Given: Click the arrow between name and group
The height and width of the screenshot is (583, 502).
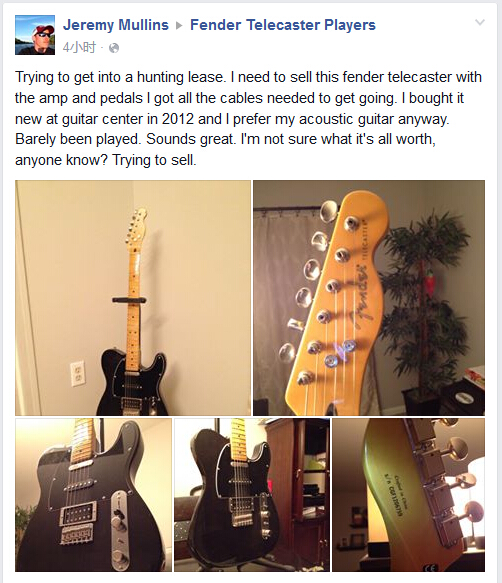Looking at the screenshot, I should (x=179, y=26).
